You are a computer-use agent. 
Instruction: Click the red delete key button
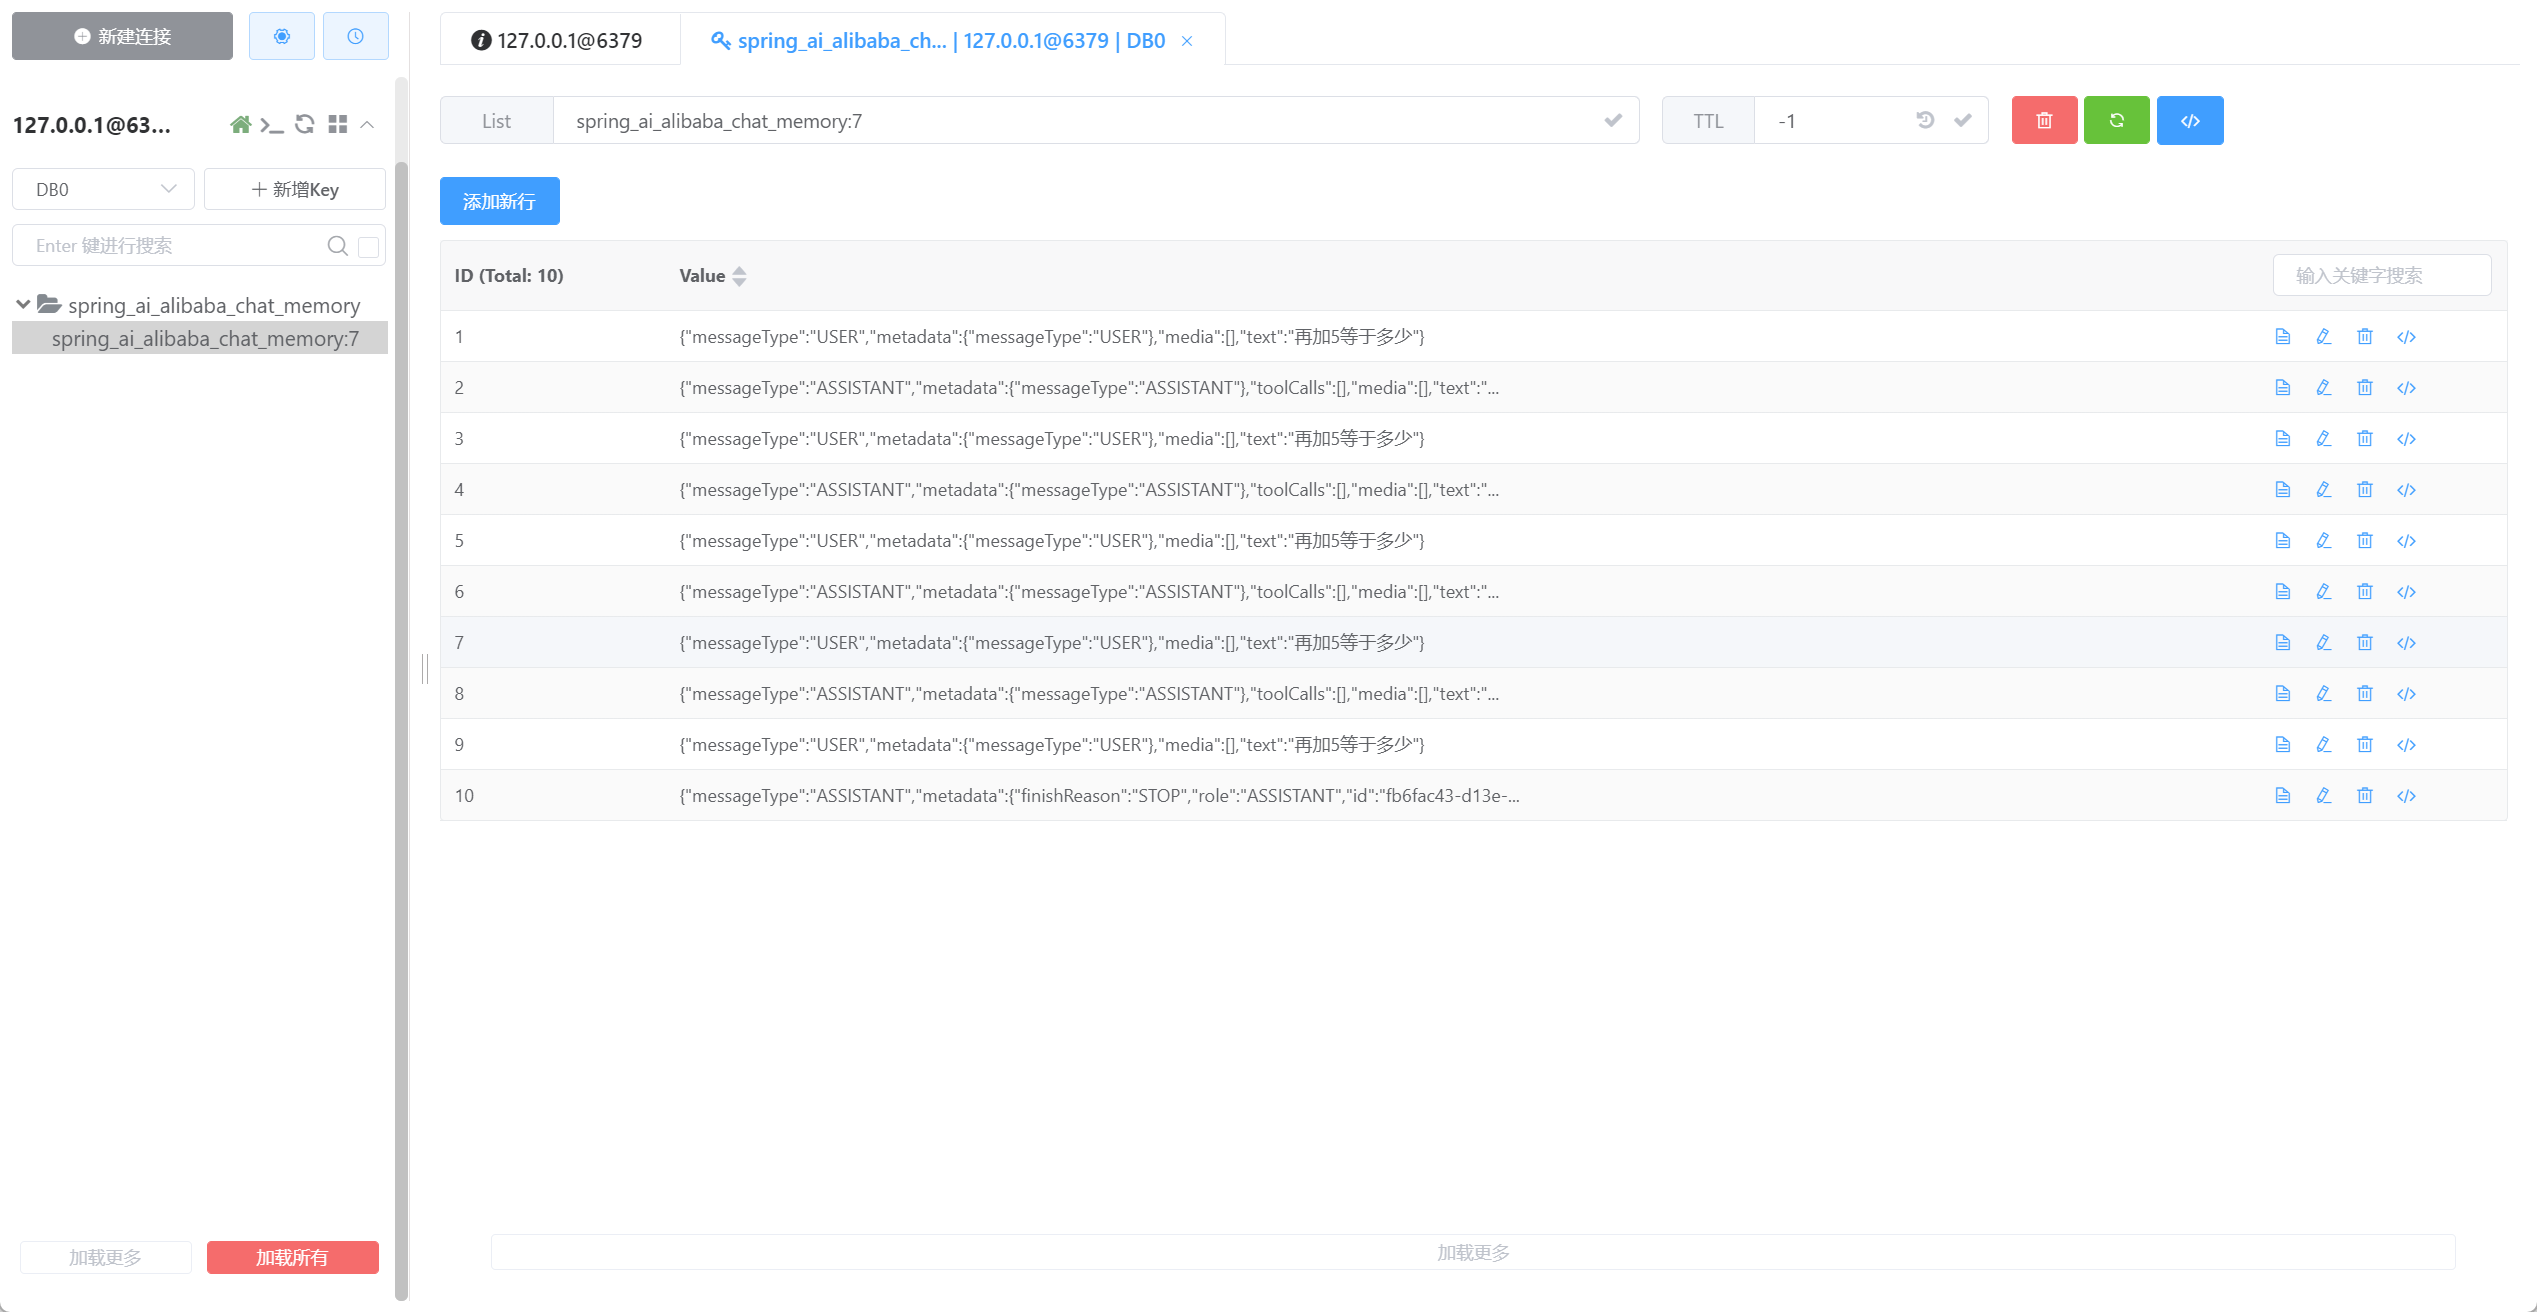pos(2044,120)
